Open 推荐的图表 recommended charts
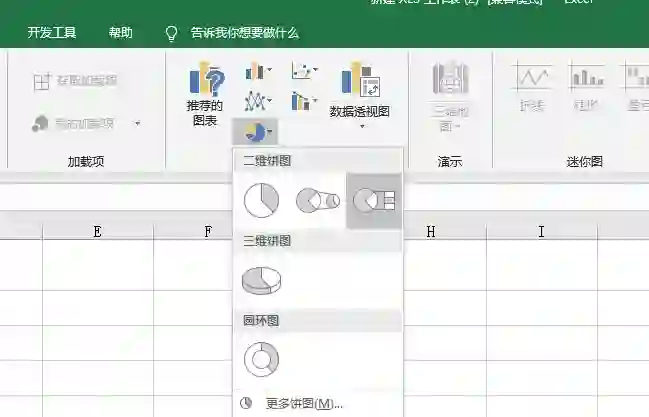The height and width of the screenshot is (417, 649). click(x=205, y=95)
